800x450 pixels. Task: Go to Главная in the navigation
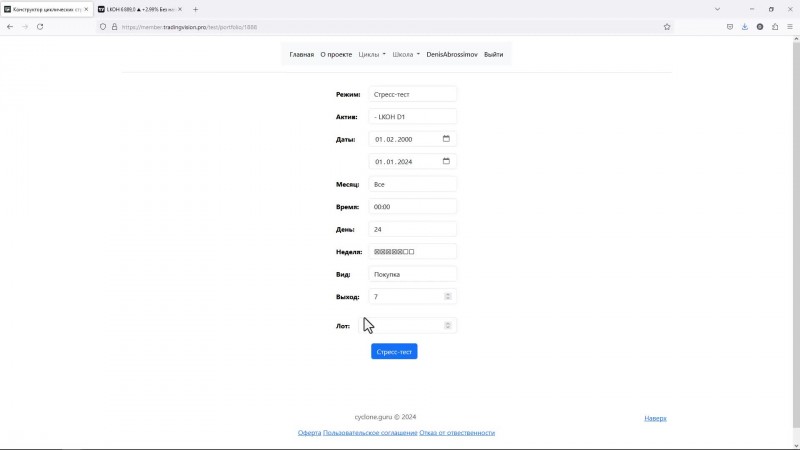coord(302,54)
